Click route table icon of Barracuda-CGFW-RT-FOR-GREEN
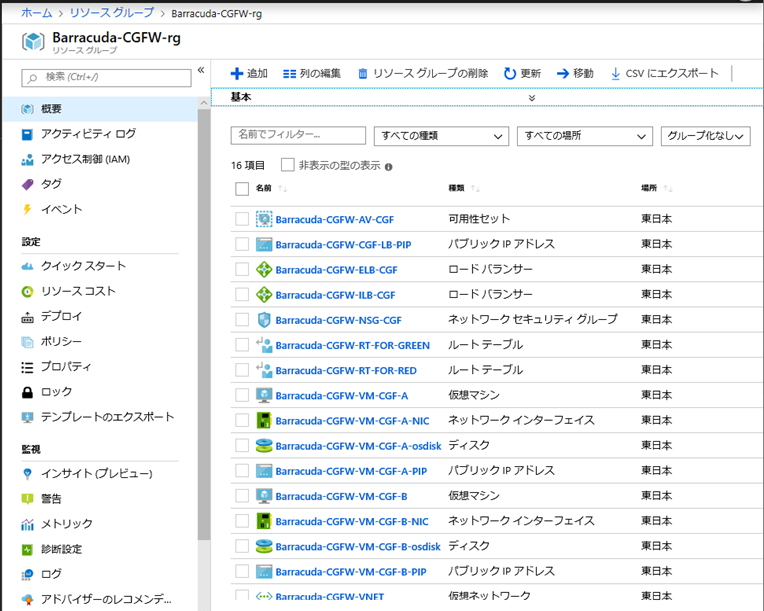This screenshot has width=764, height=611. tap(264, 345)
